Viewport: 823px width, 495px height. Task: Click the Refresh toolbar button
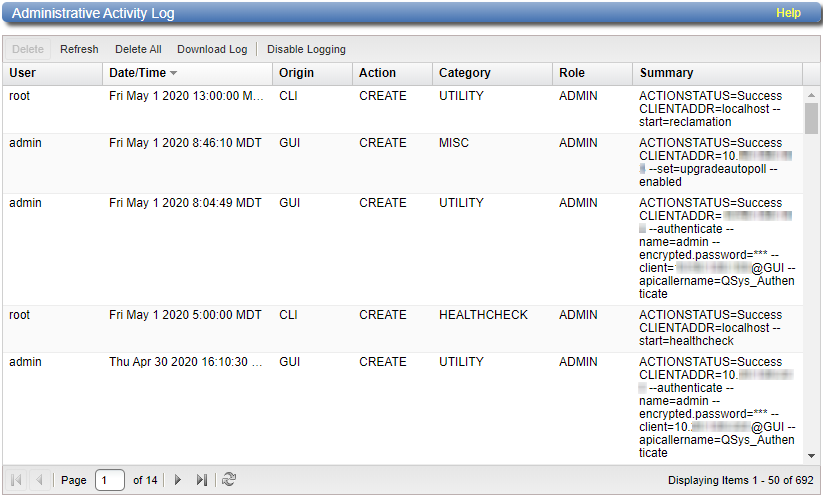click(79, 49)
